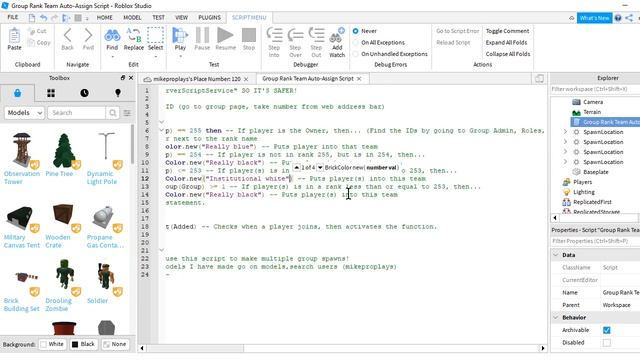Toggle the Archivable checkbox
Image resolution: width=640 pixels, height=360 pixels.
607,330
